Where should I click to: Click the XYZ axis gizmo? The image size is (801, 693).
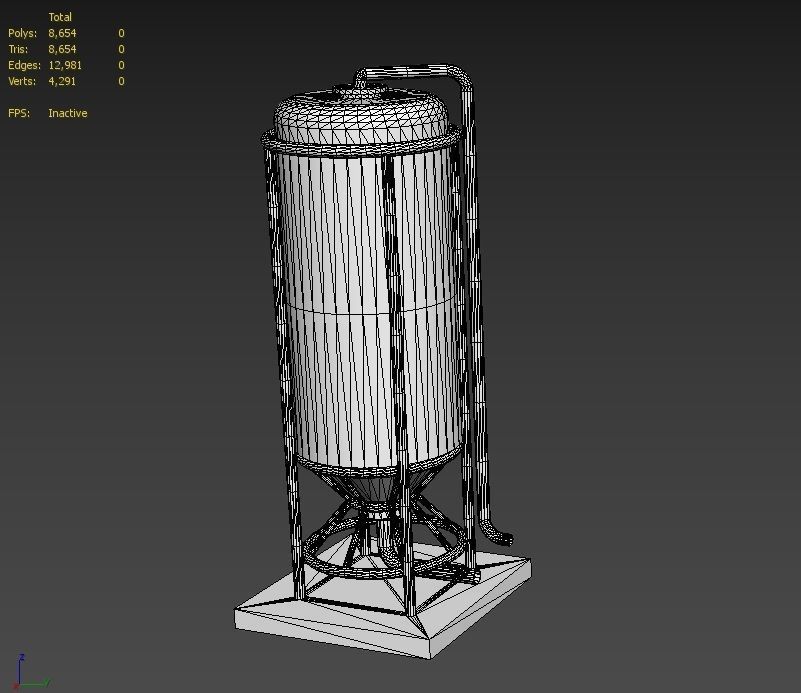pos(31,672)
